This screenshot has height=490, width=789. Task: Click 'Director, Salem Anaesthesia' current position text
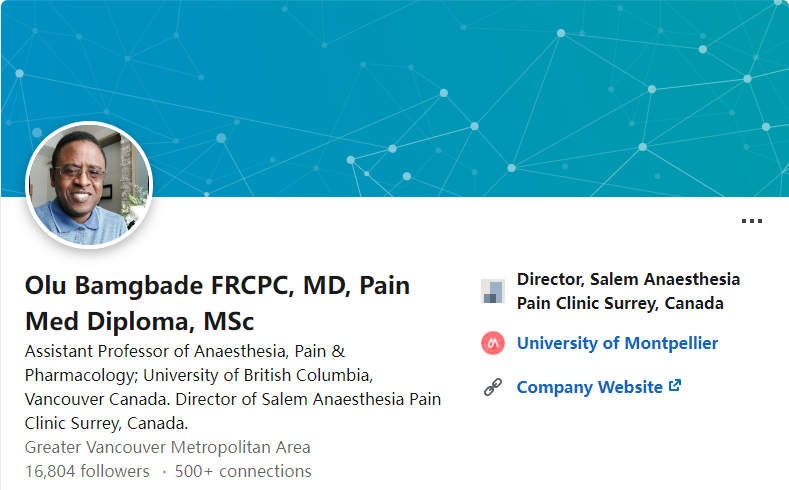point(628,279)
